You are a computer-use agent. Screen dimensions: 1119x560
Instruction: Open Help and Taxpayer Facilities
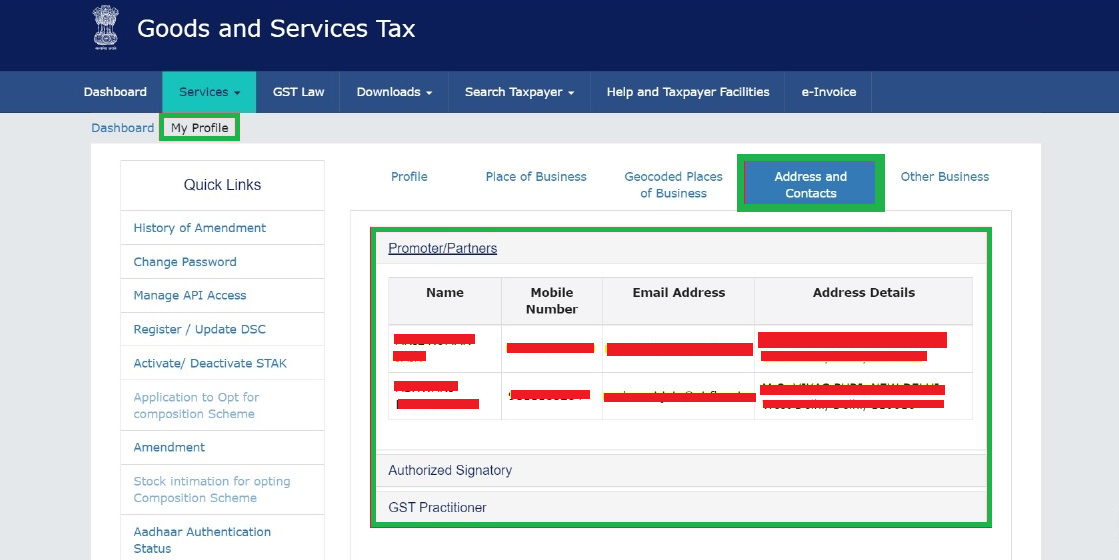coord(687,92)
